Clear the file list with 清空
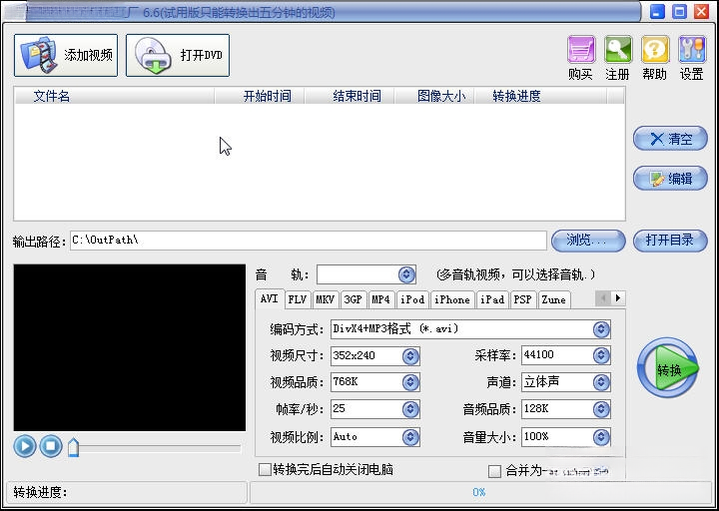719x511 pixels. click(670, 139)
